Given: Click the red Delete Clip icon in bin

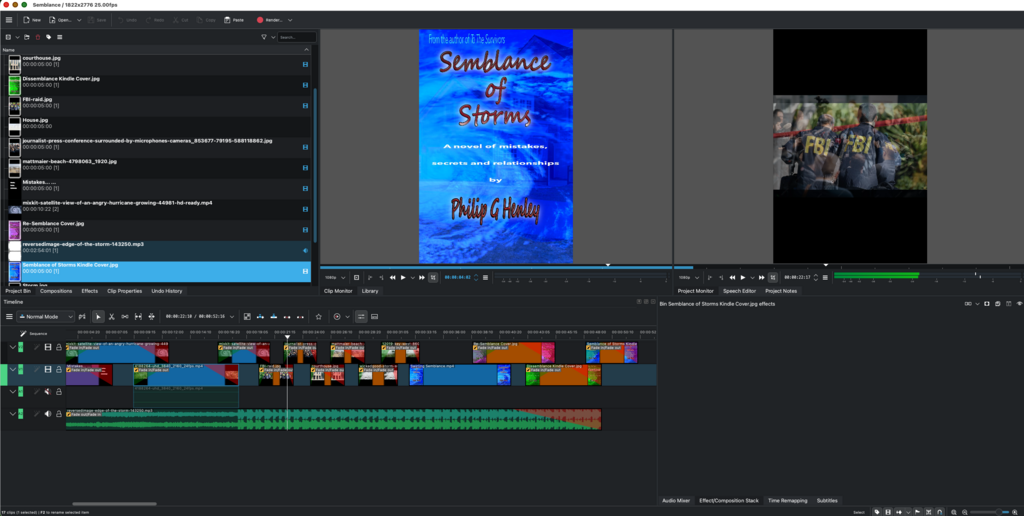Looking at the screenshot, I should coord(37,37).
